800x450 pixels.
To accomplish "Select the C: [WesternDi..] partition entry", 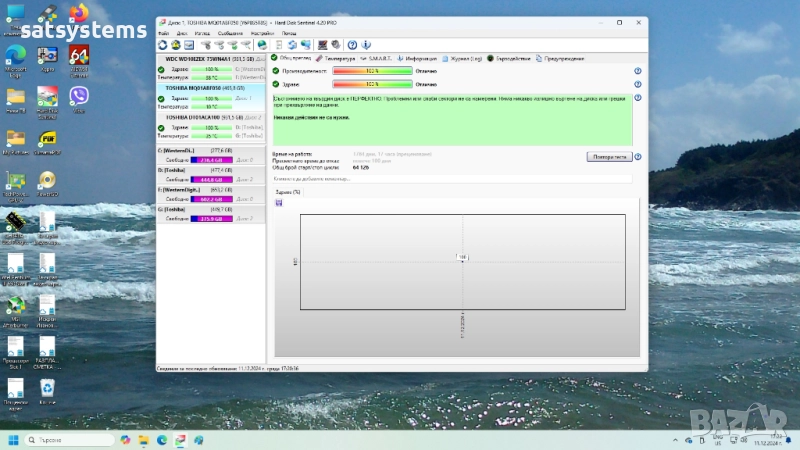I will tap(211, 150).
